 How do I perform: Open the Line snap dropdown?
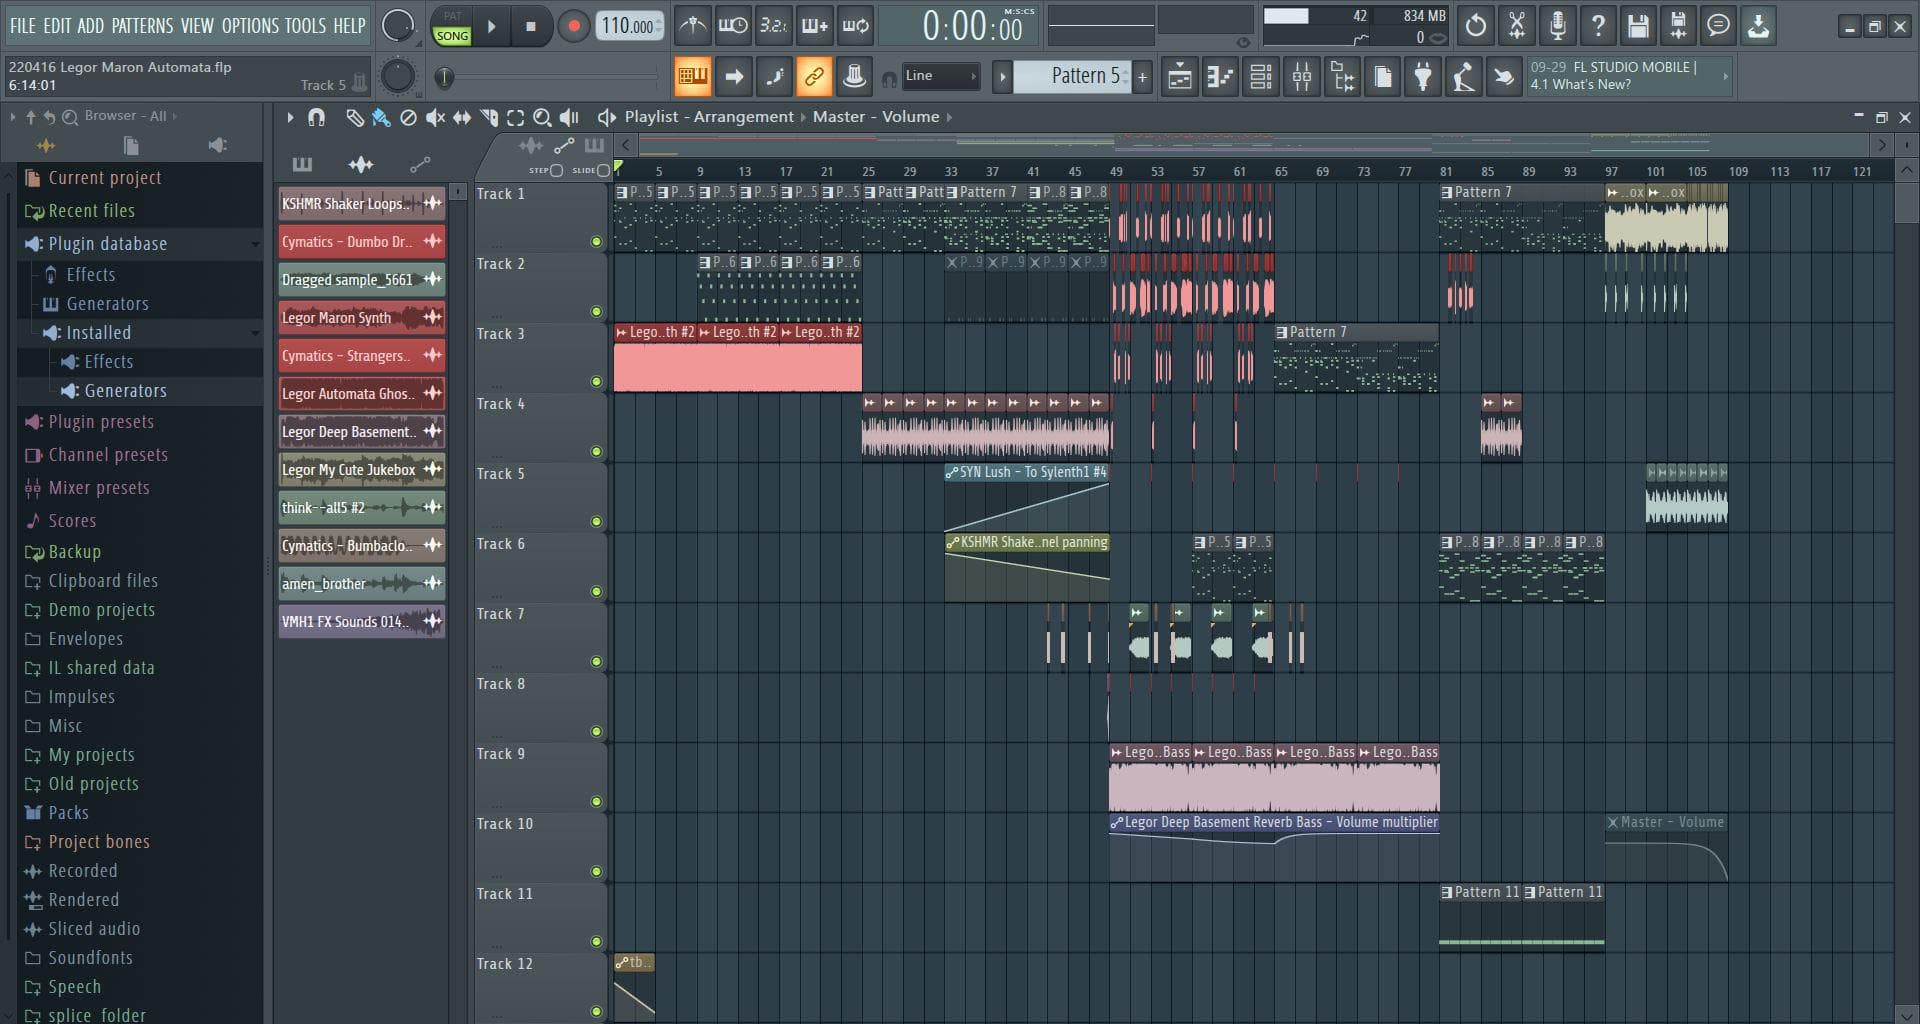(x=940, y=76)
